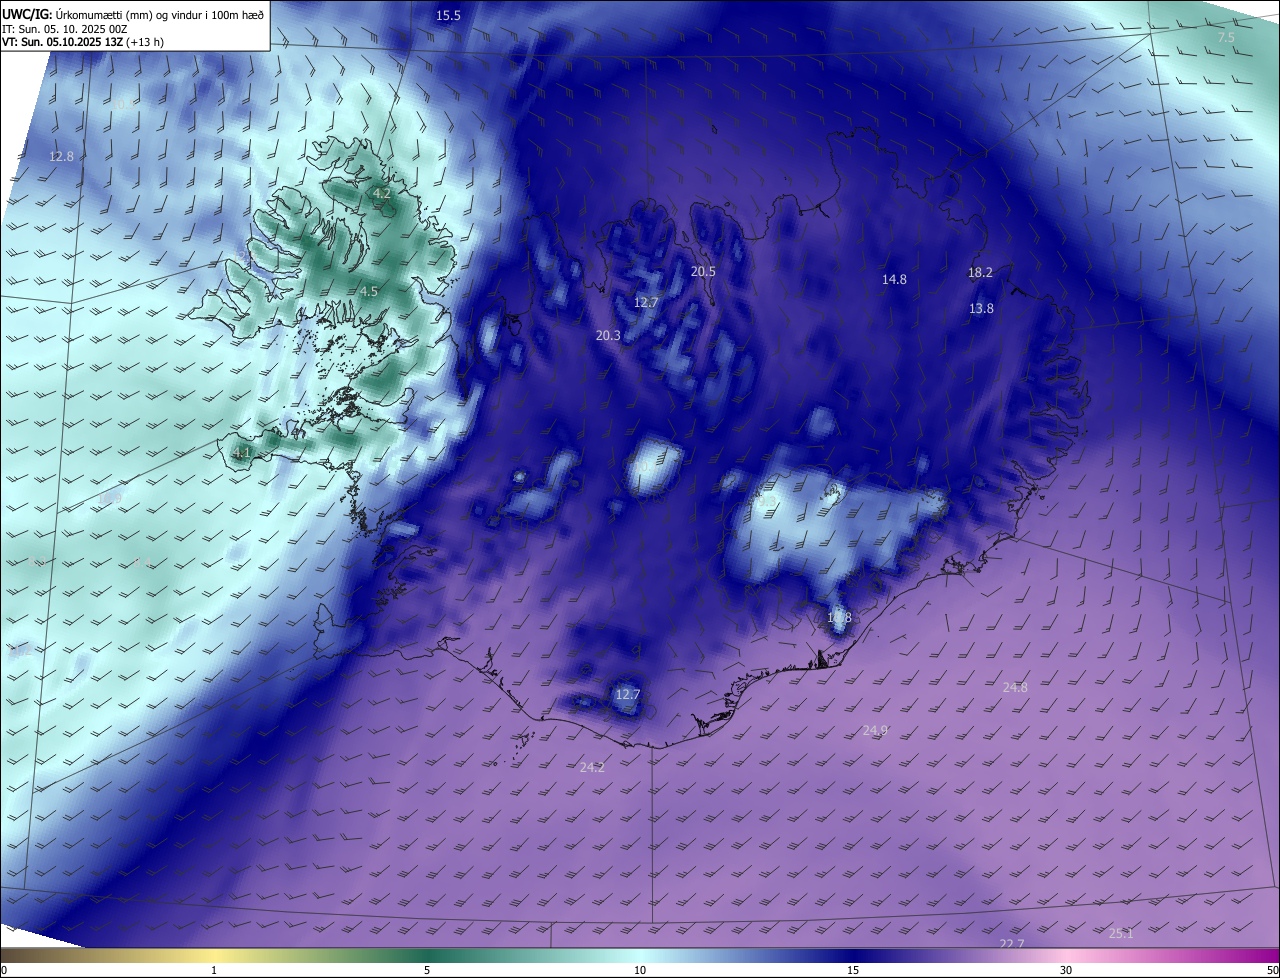Image resolution: width=1280 pixels, height=978 pixels.
Task: Click the 22.7 value label on the map
Action: tap(1012, 945)
